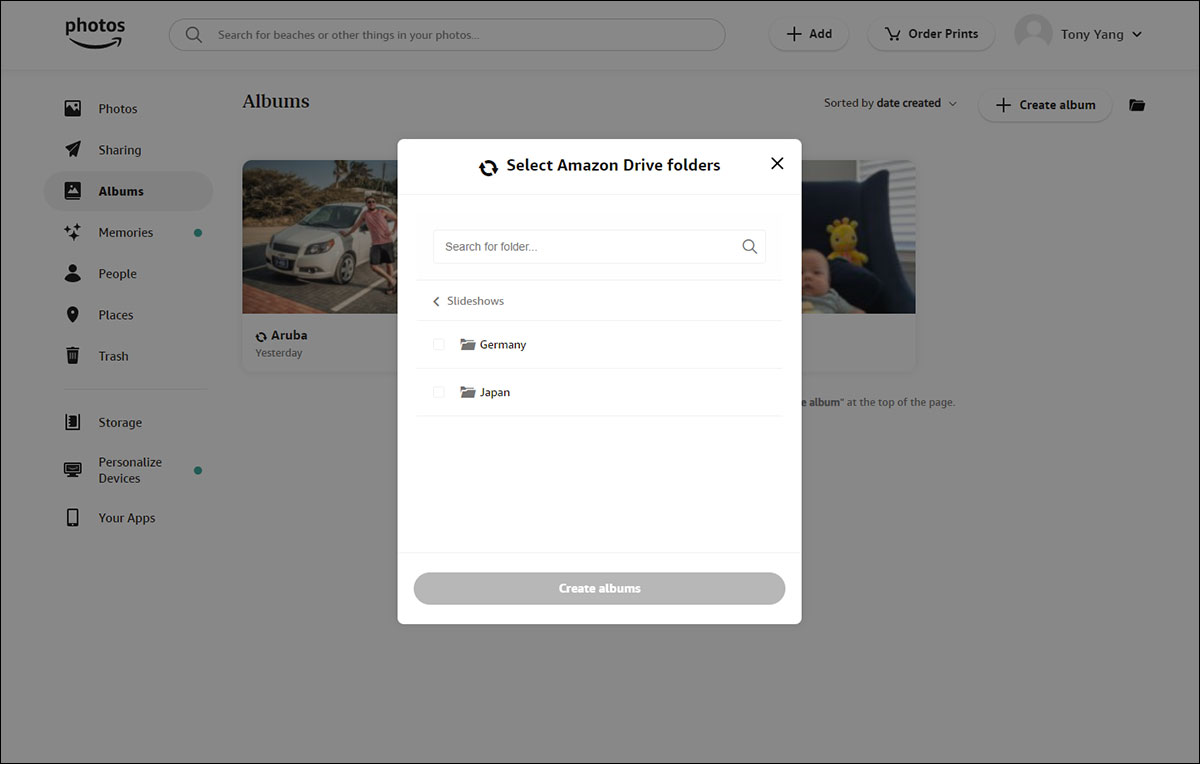1200x764 pixels.
Task: Click the magnifier icon in the top search bar
Action: tap(194, 35)
